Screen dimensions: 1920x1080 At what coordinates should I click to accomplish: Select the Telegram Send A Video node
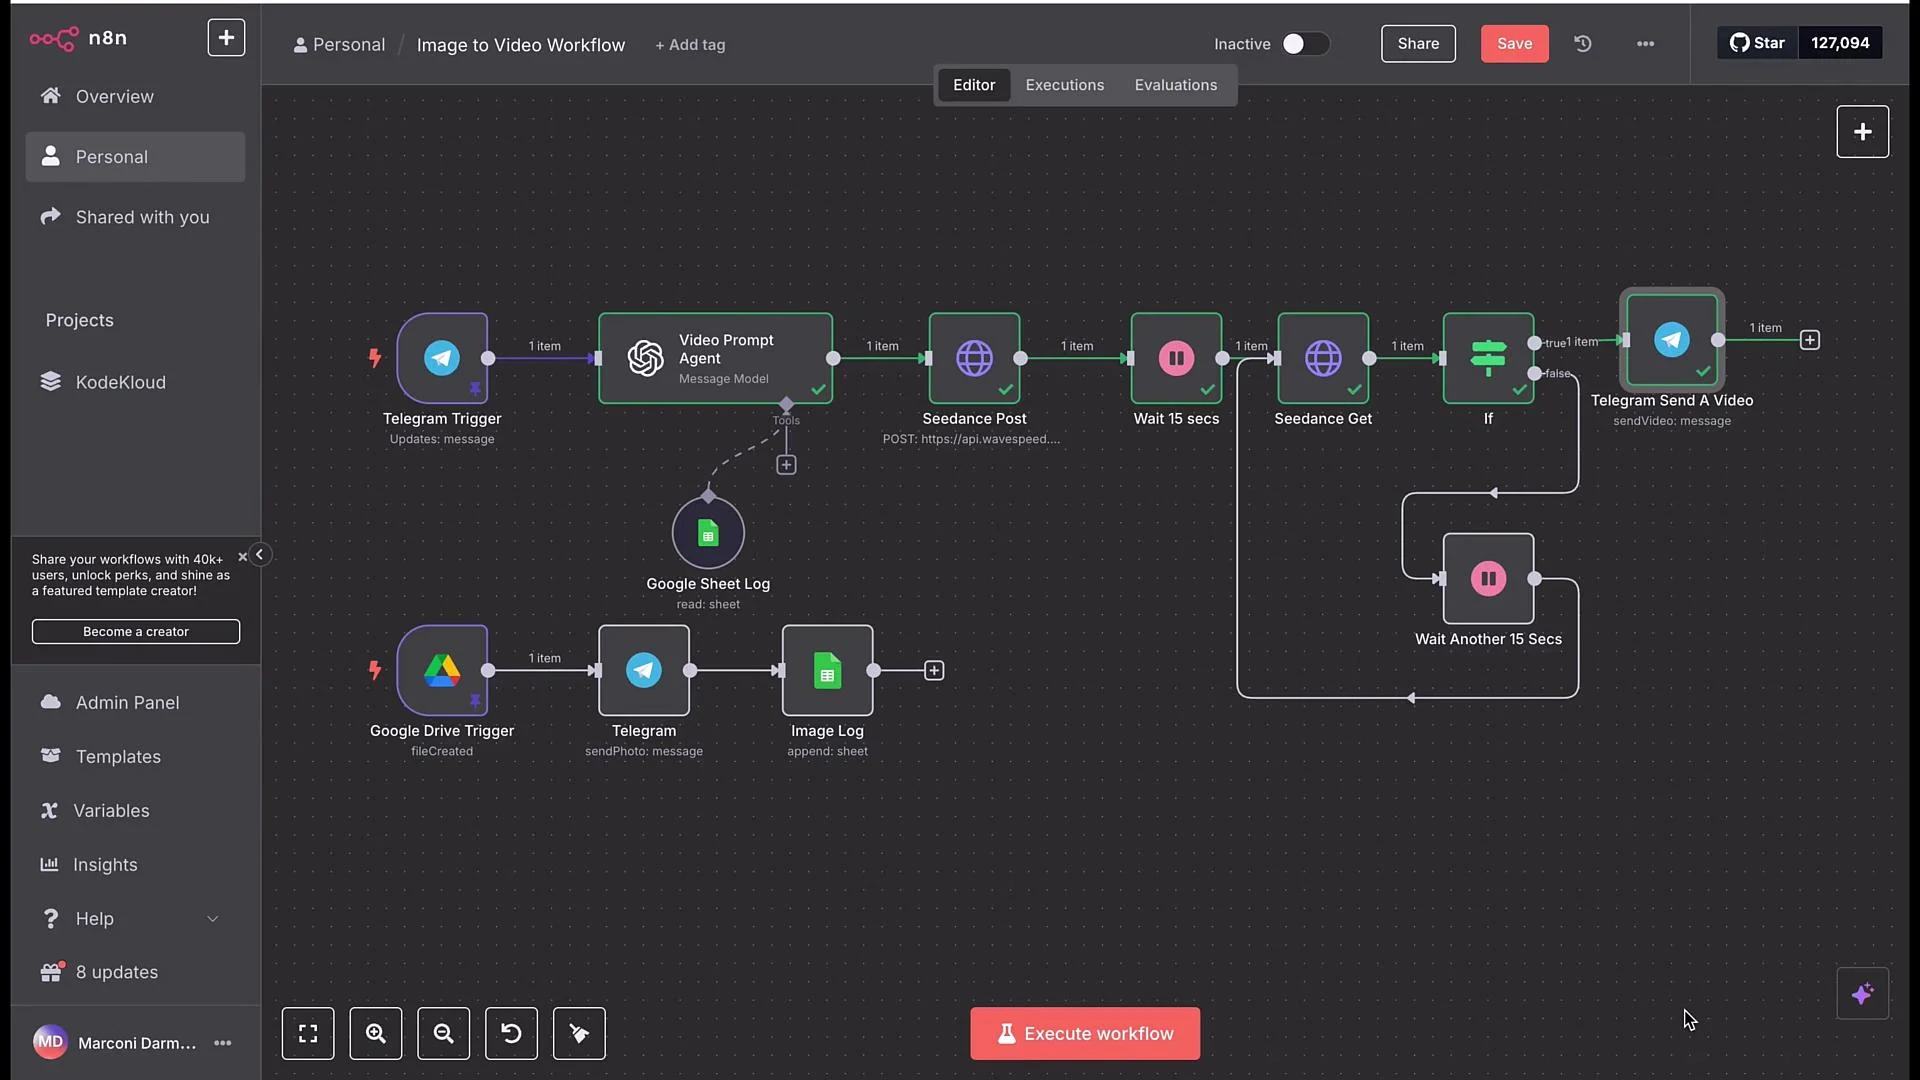click(1672, 340)
